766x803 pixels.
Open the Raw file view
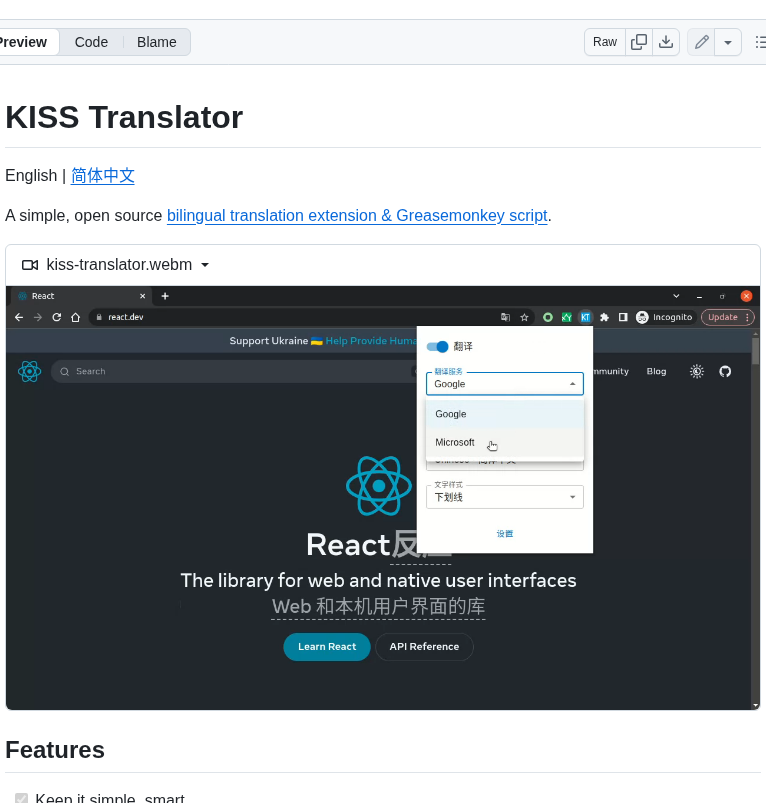(x=605, y=42)
